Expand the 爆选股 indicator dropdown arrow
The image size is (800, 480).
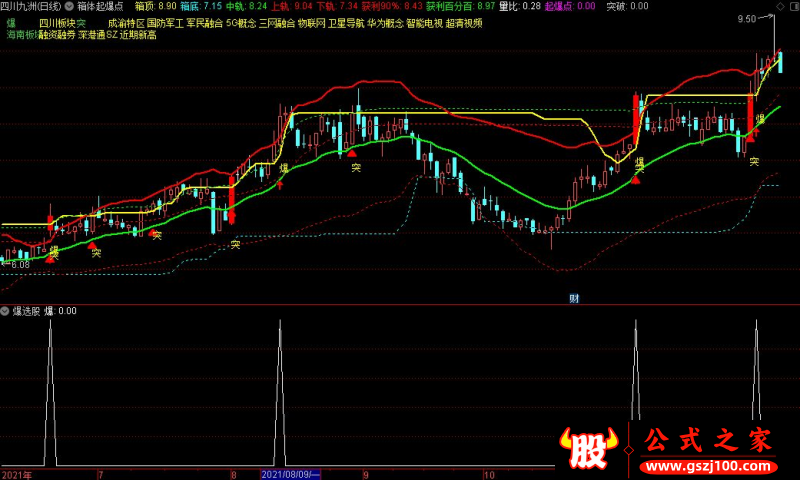click(5, 311)
